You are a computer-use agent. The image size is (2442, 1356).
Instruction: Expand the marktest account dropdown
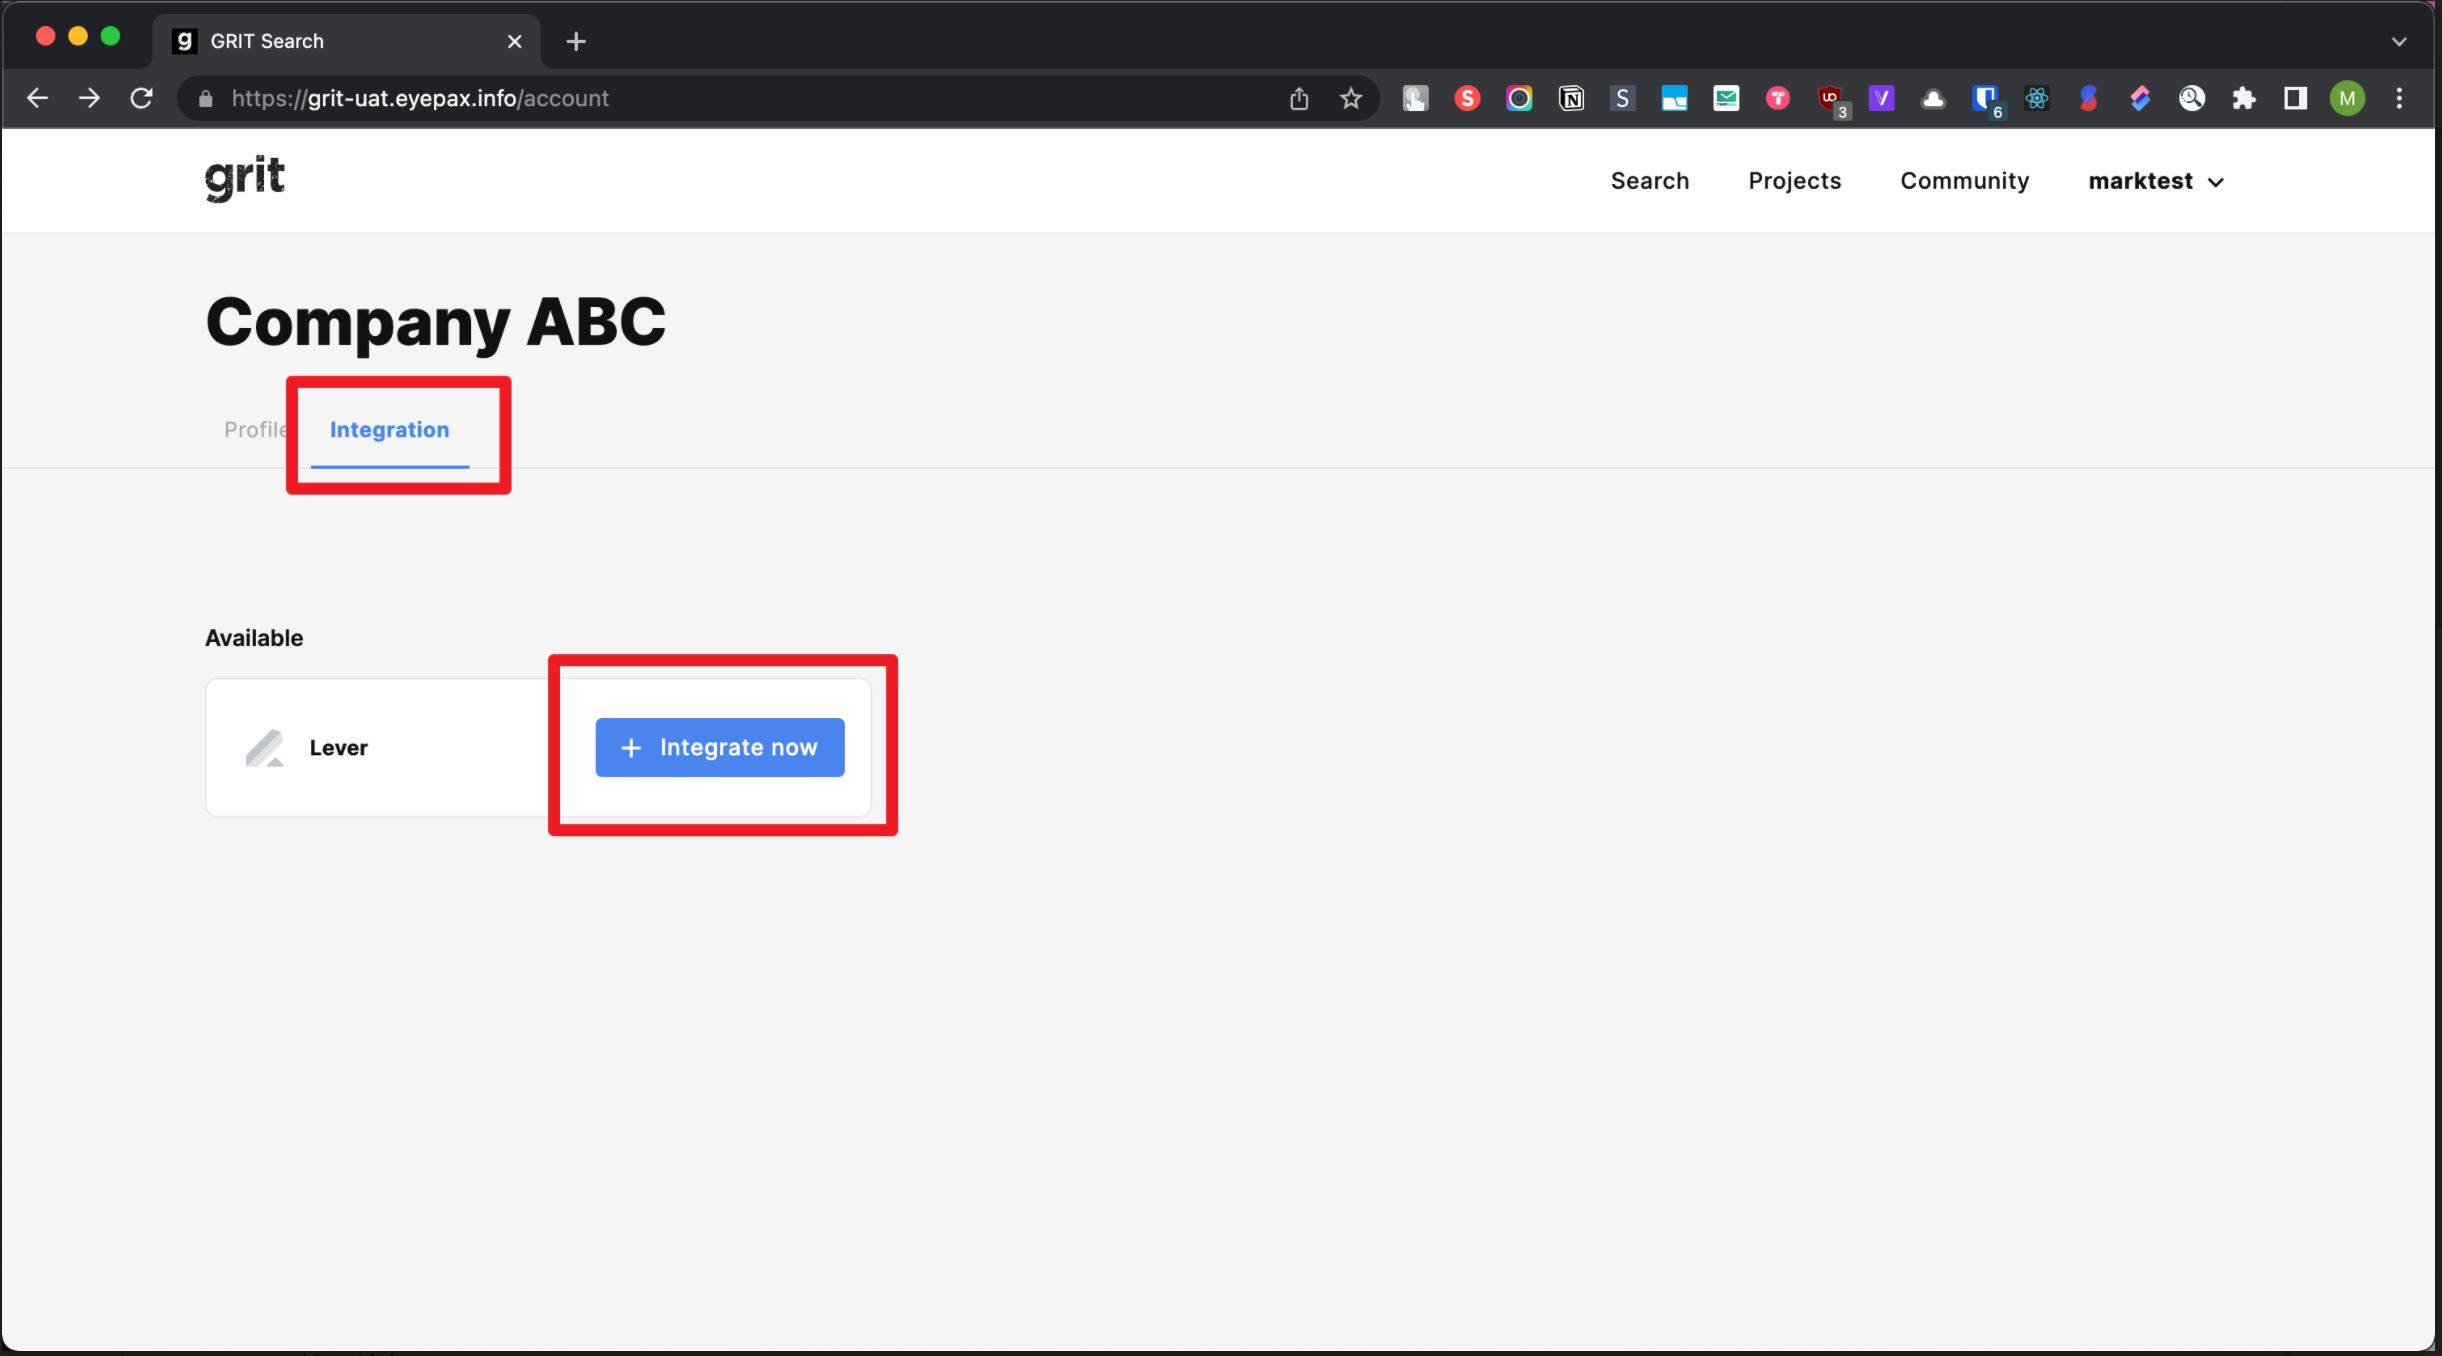pyautogui.click(x=2155, y=181)
